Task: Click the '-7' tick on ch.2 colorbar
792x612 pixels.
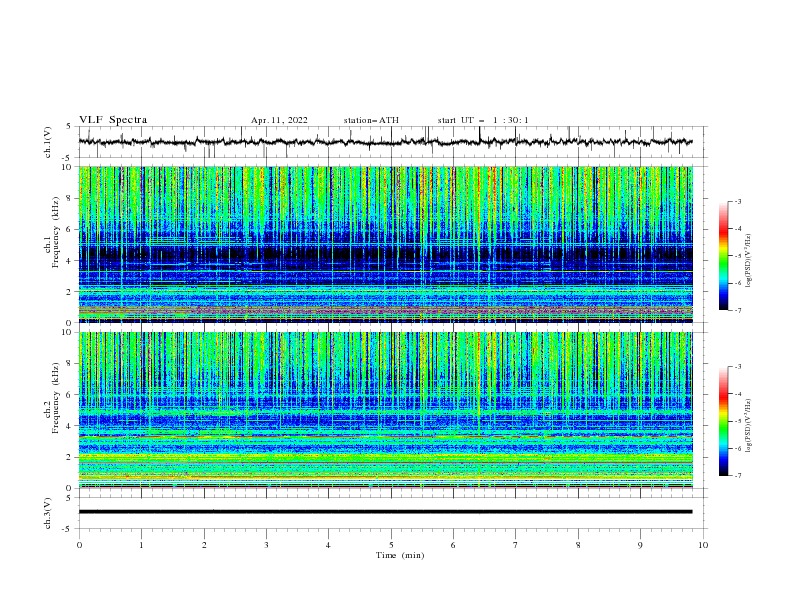Action: pyautogui.click(x=737, y=476)
